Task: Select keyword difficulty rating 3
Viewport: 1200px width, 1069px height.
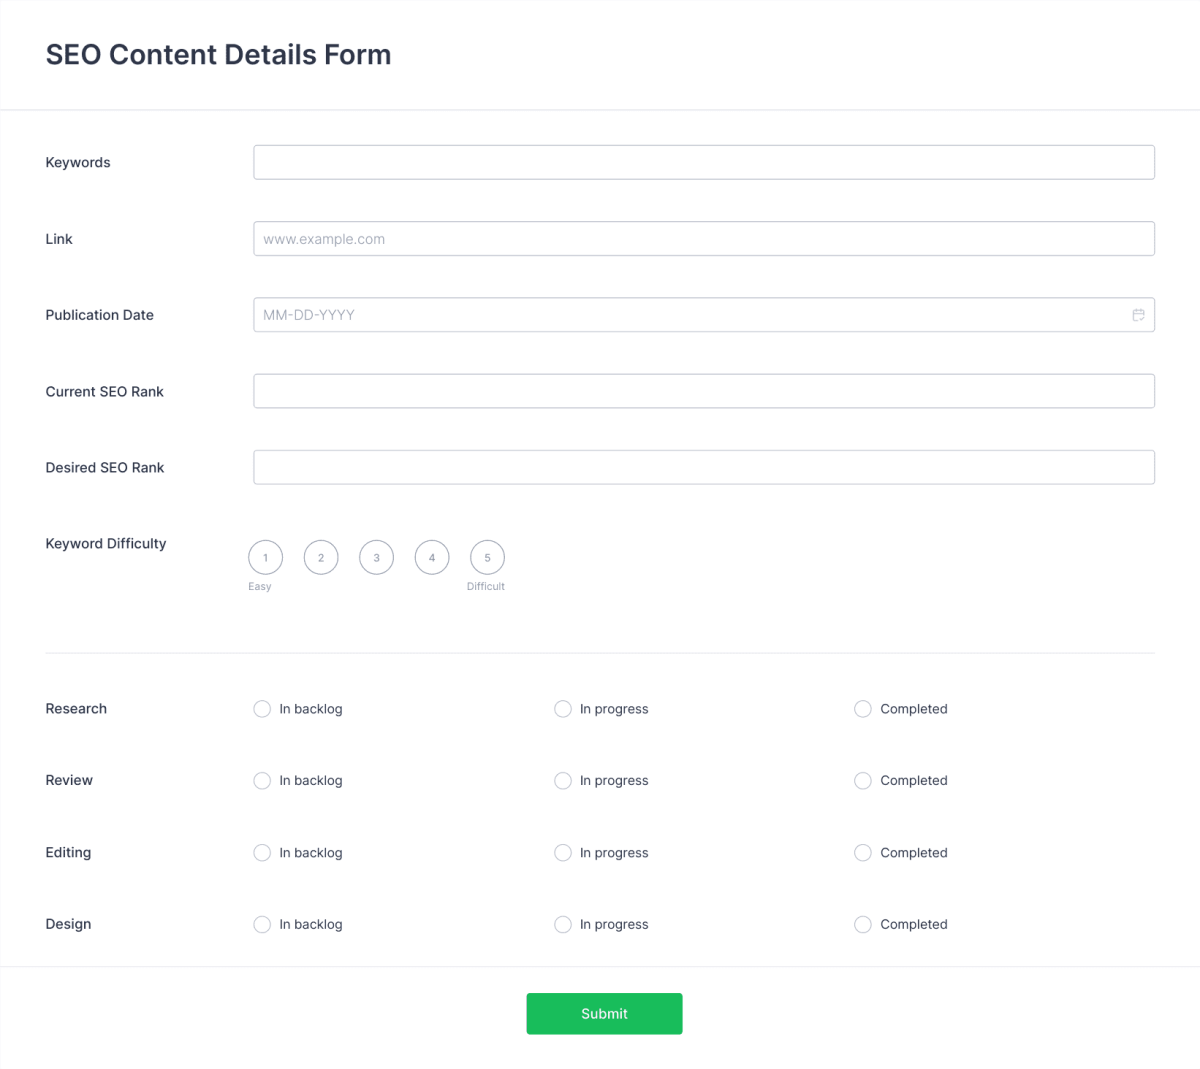Action: click(376, 557)
